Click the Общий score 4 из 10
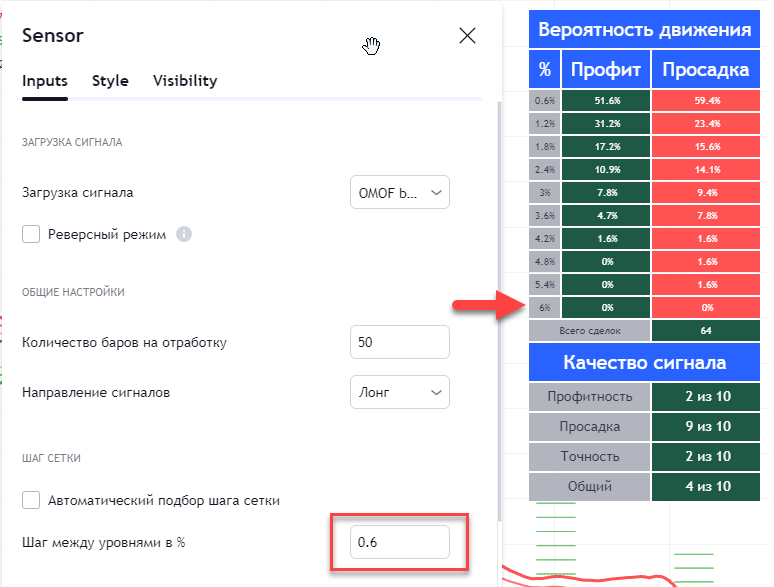The height and width of the screenshot is (587, 774). (x=708, y=486)
